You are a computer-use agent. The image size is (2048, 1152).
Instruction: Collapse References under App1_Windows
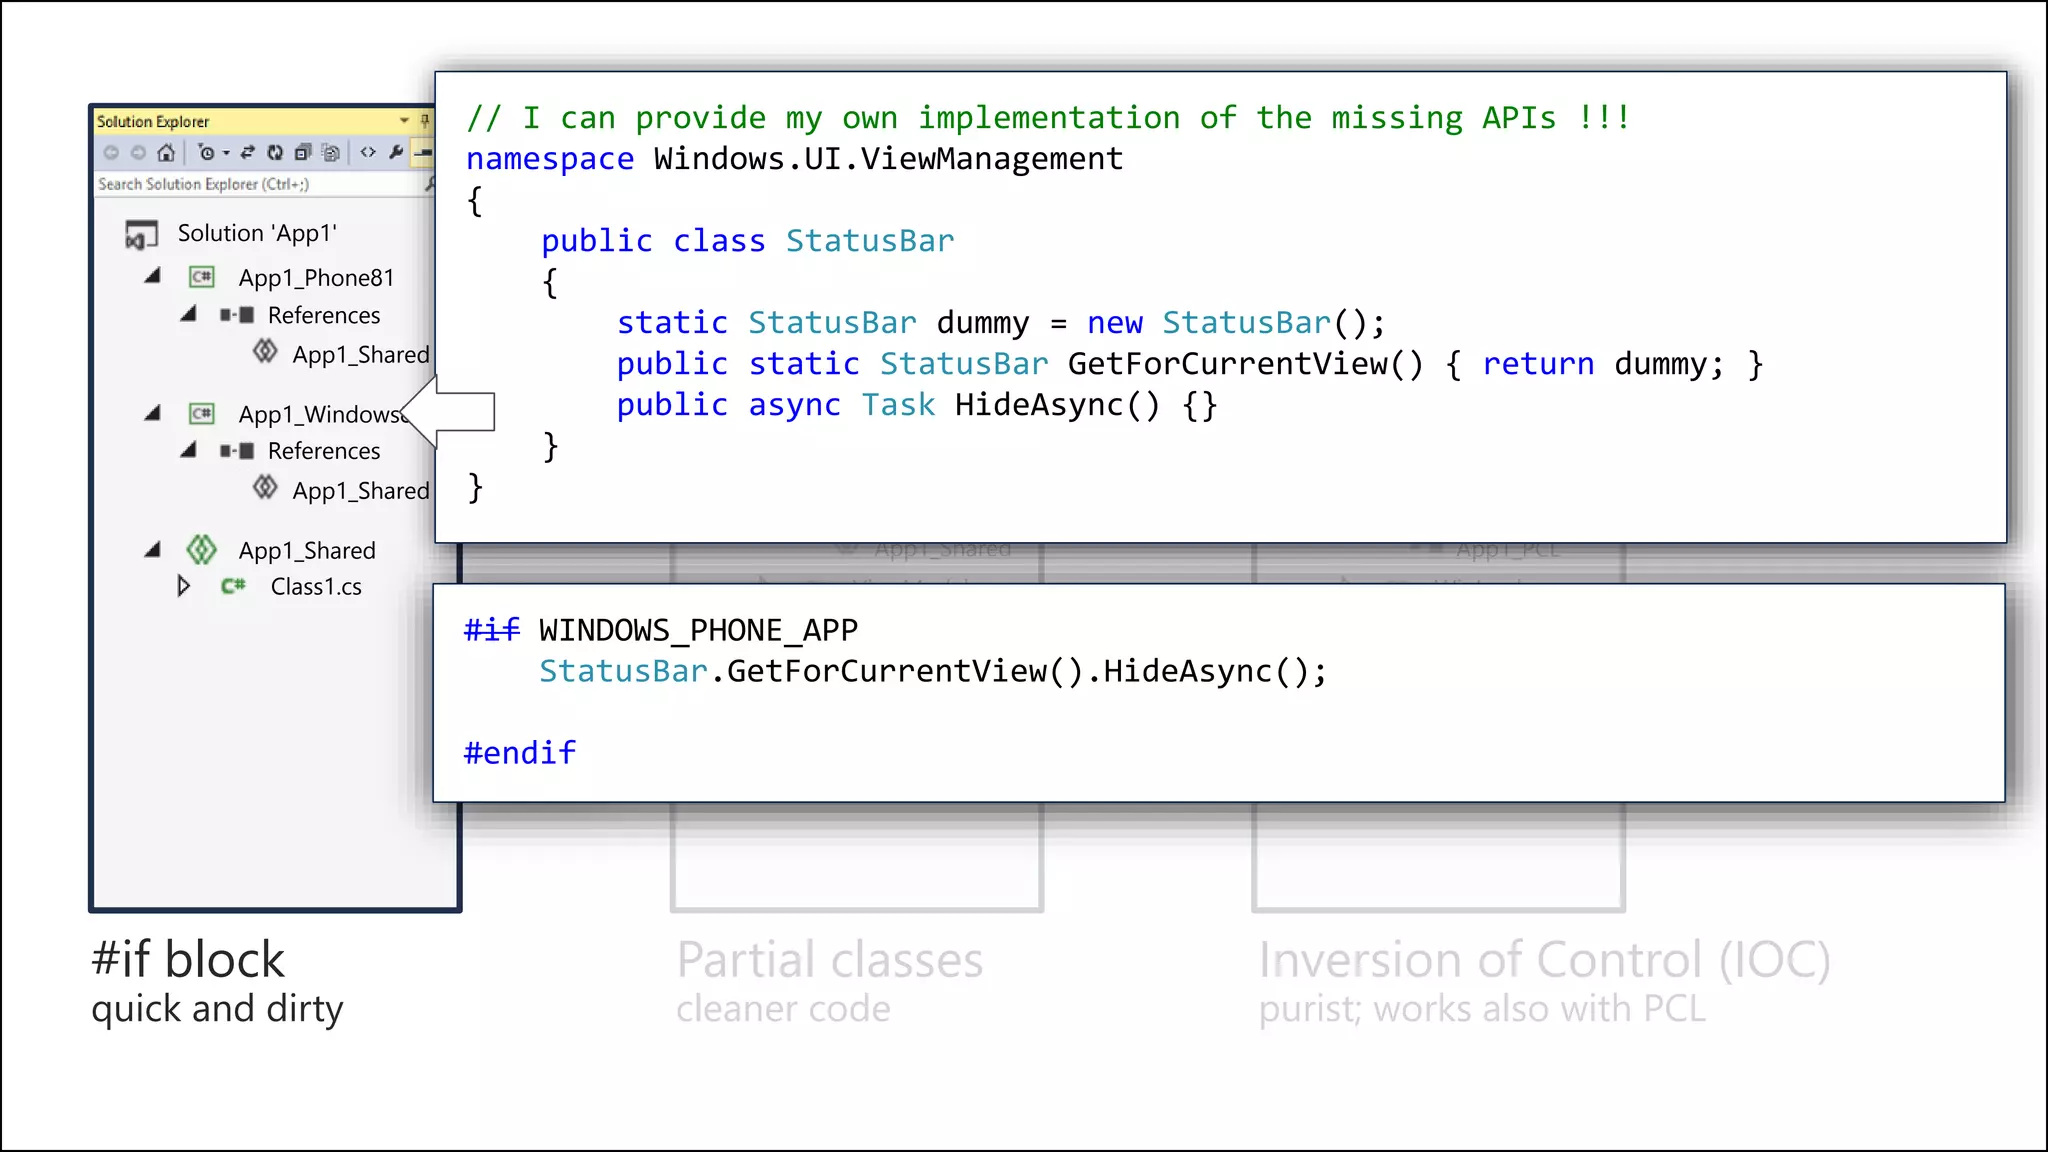(188, 450)
